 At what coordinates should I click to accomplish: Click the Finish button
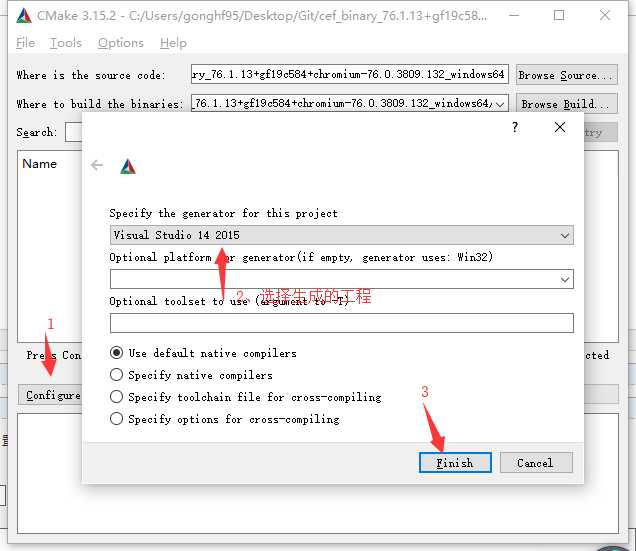[x=456, y=463]
